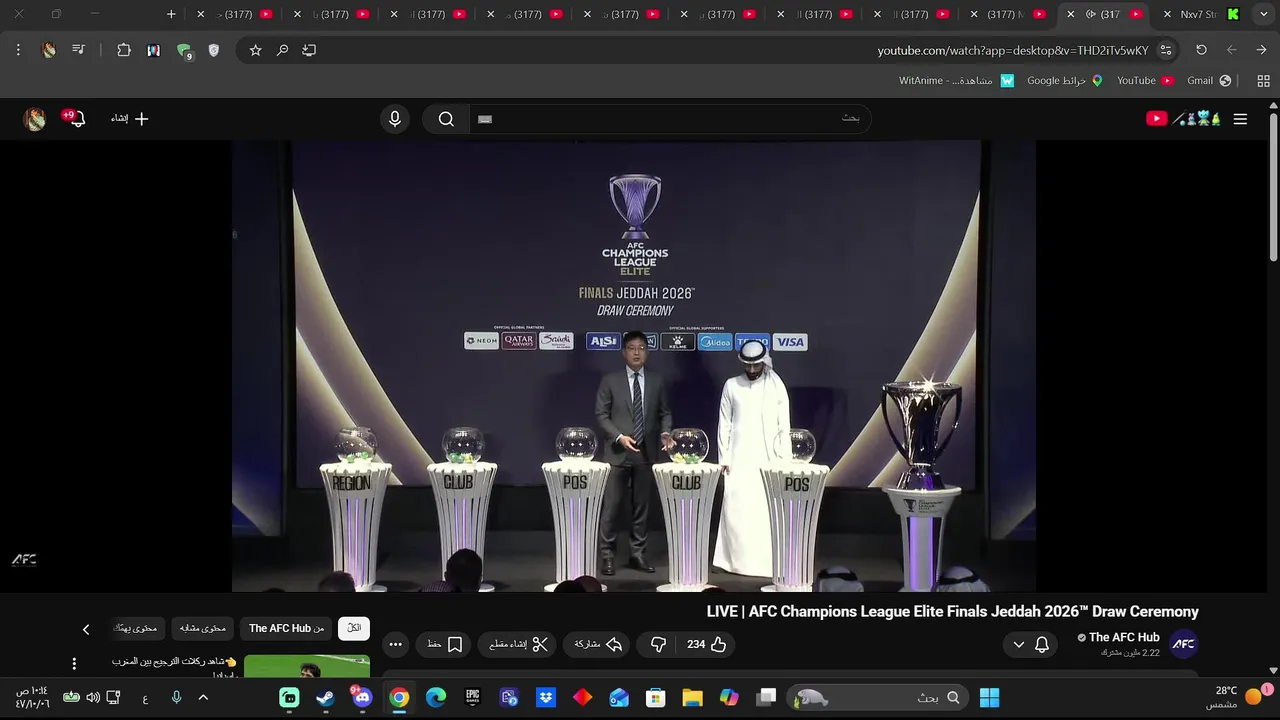The image size is (1280, 720).
Task: Share the video via مشاركة button
Action: [x=599, y=645]
